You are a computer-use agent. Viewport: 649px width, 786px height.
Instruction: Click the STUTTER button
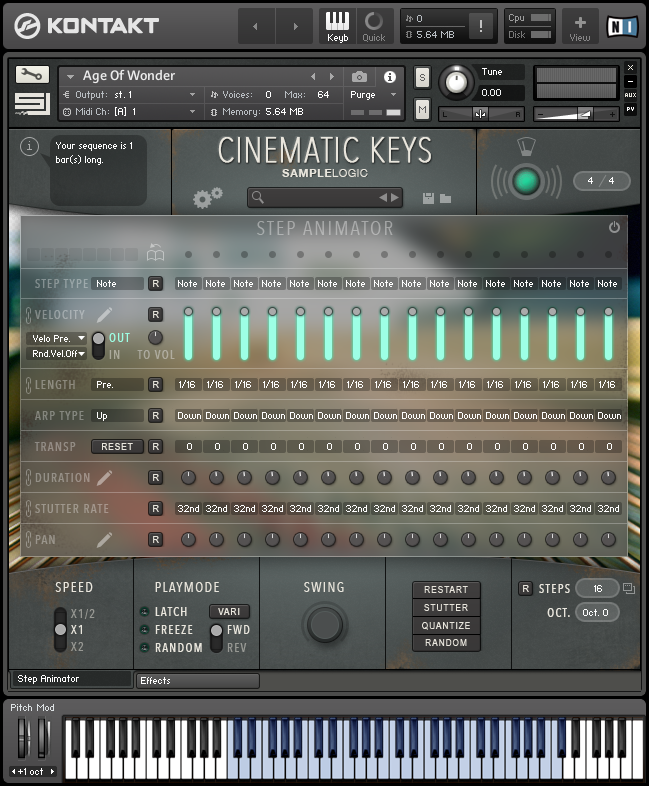[x=446, y=608]
